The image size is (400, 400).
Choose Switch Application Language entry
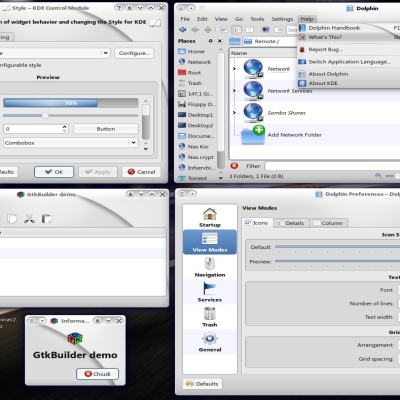[348, 62]
